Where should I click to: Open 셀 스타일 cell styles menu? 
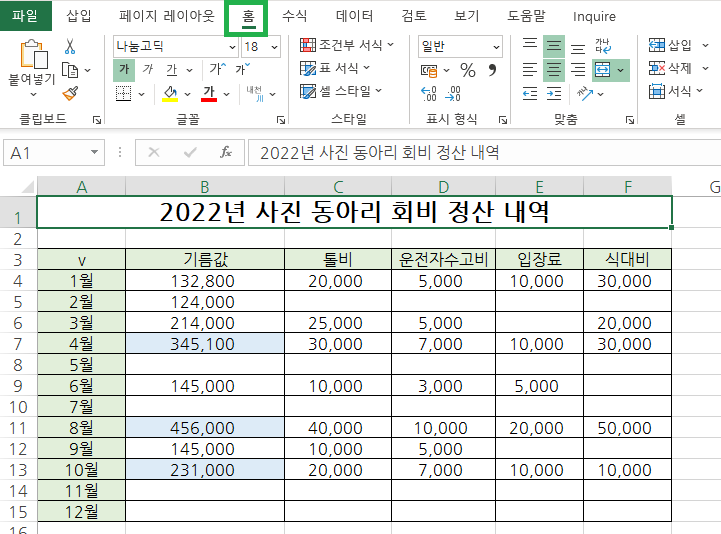click(341, 91)
